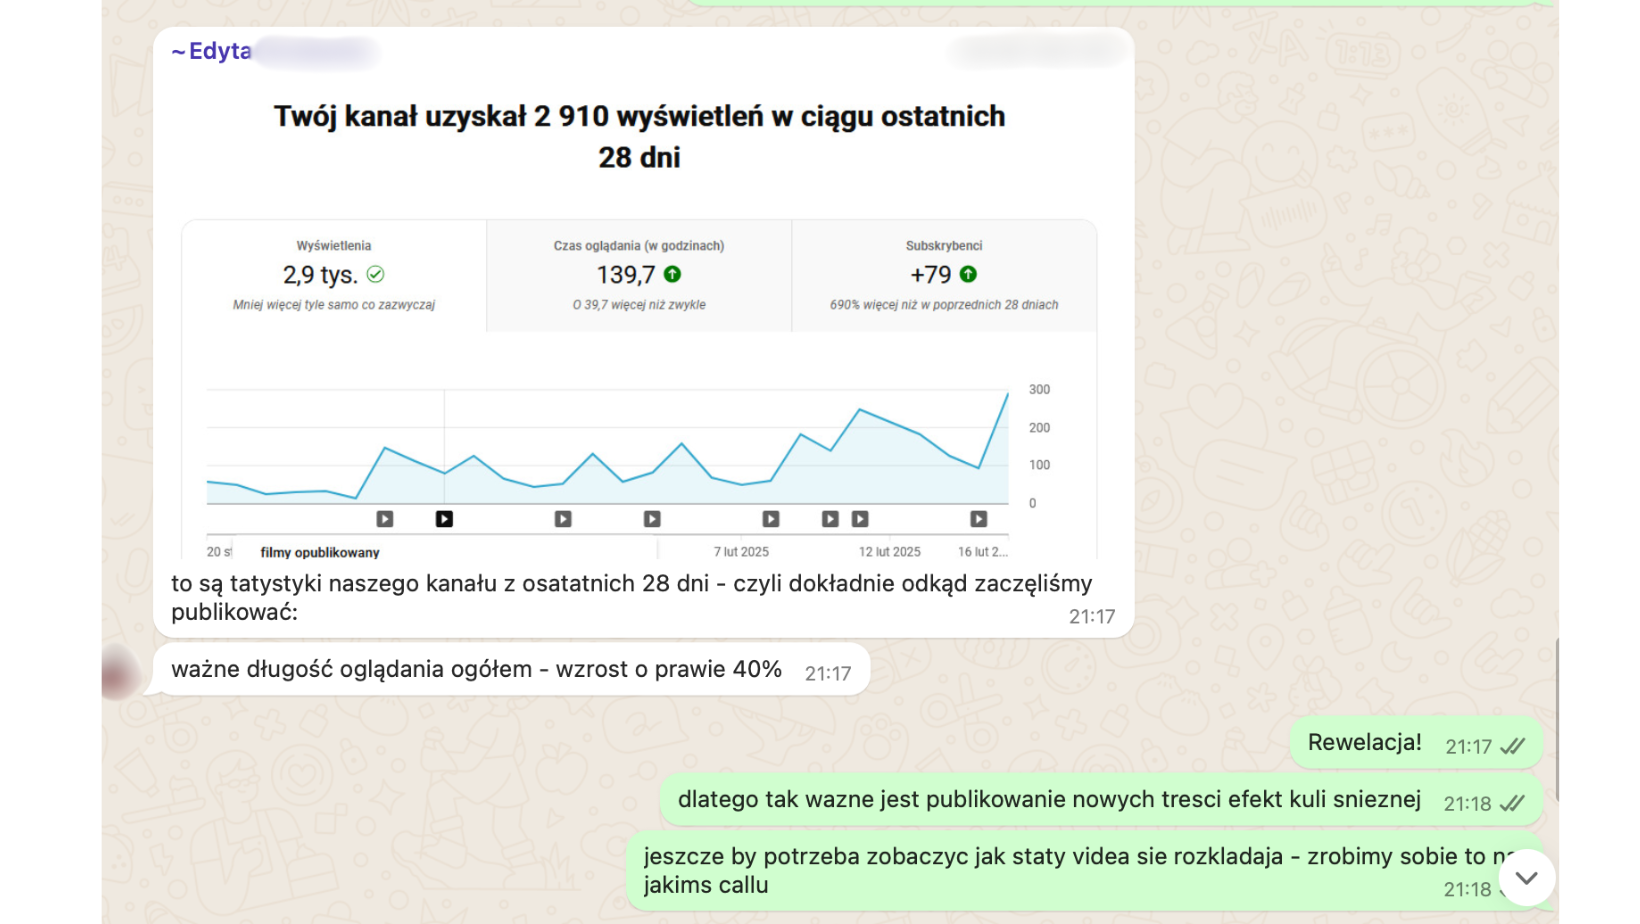Viewport: 1640px width, 924px height.
Task: Select the 'Rewelacja!' message bubble
Action: (x=1364, y=743)
